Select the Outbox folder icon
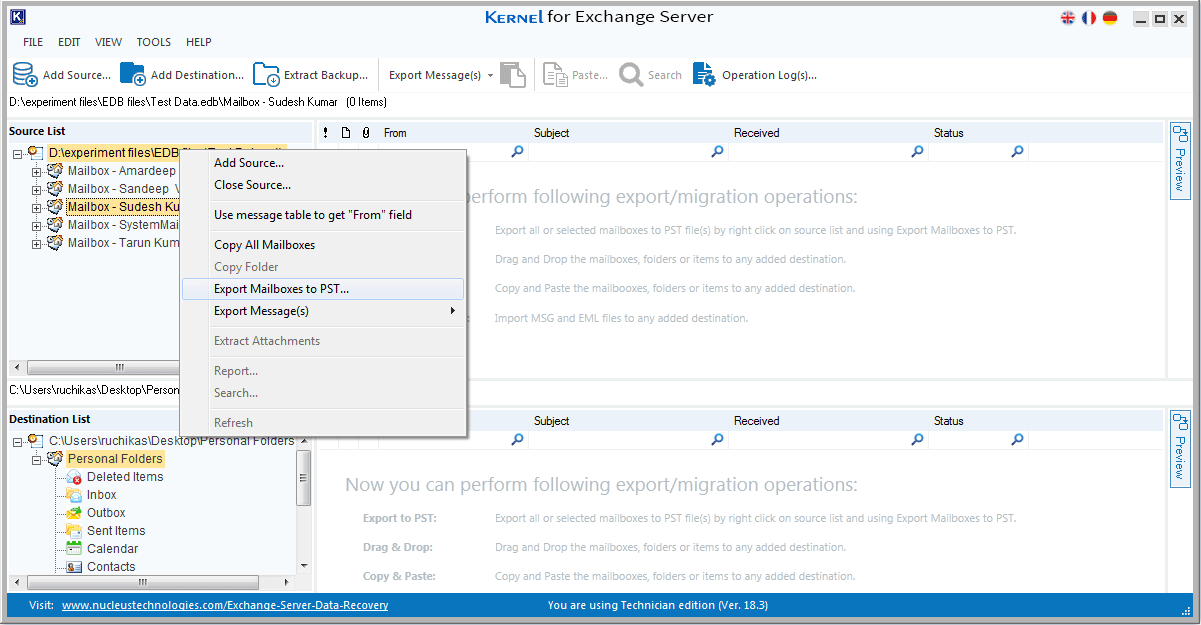Screen dimensions: 1201x625 (74, 513)
